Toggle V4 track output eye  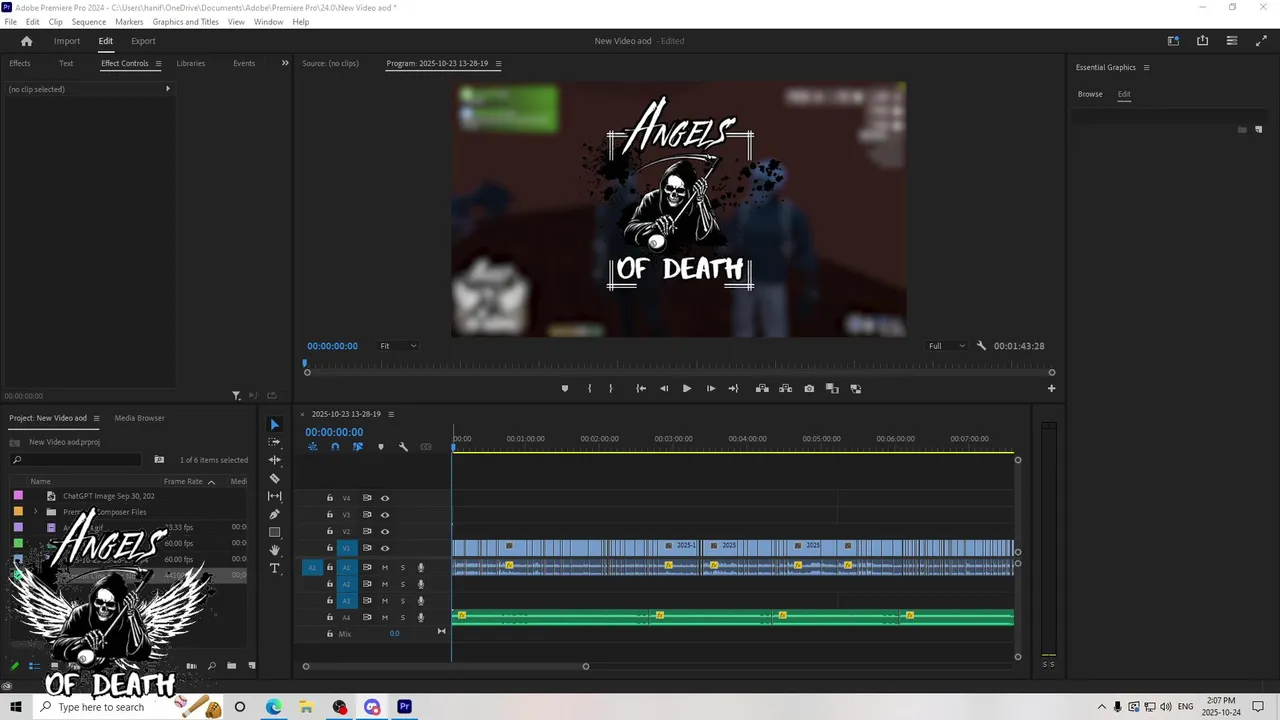pyautogui.click(x=385, y=498)
